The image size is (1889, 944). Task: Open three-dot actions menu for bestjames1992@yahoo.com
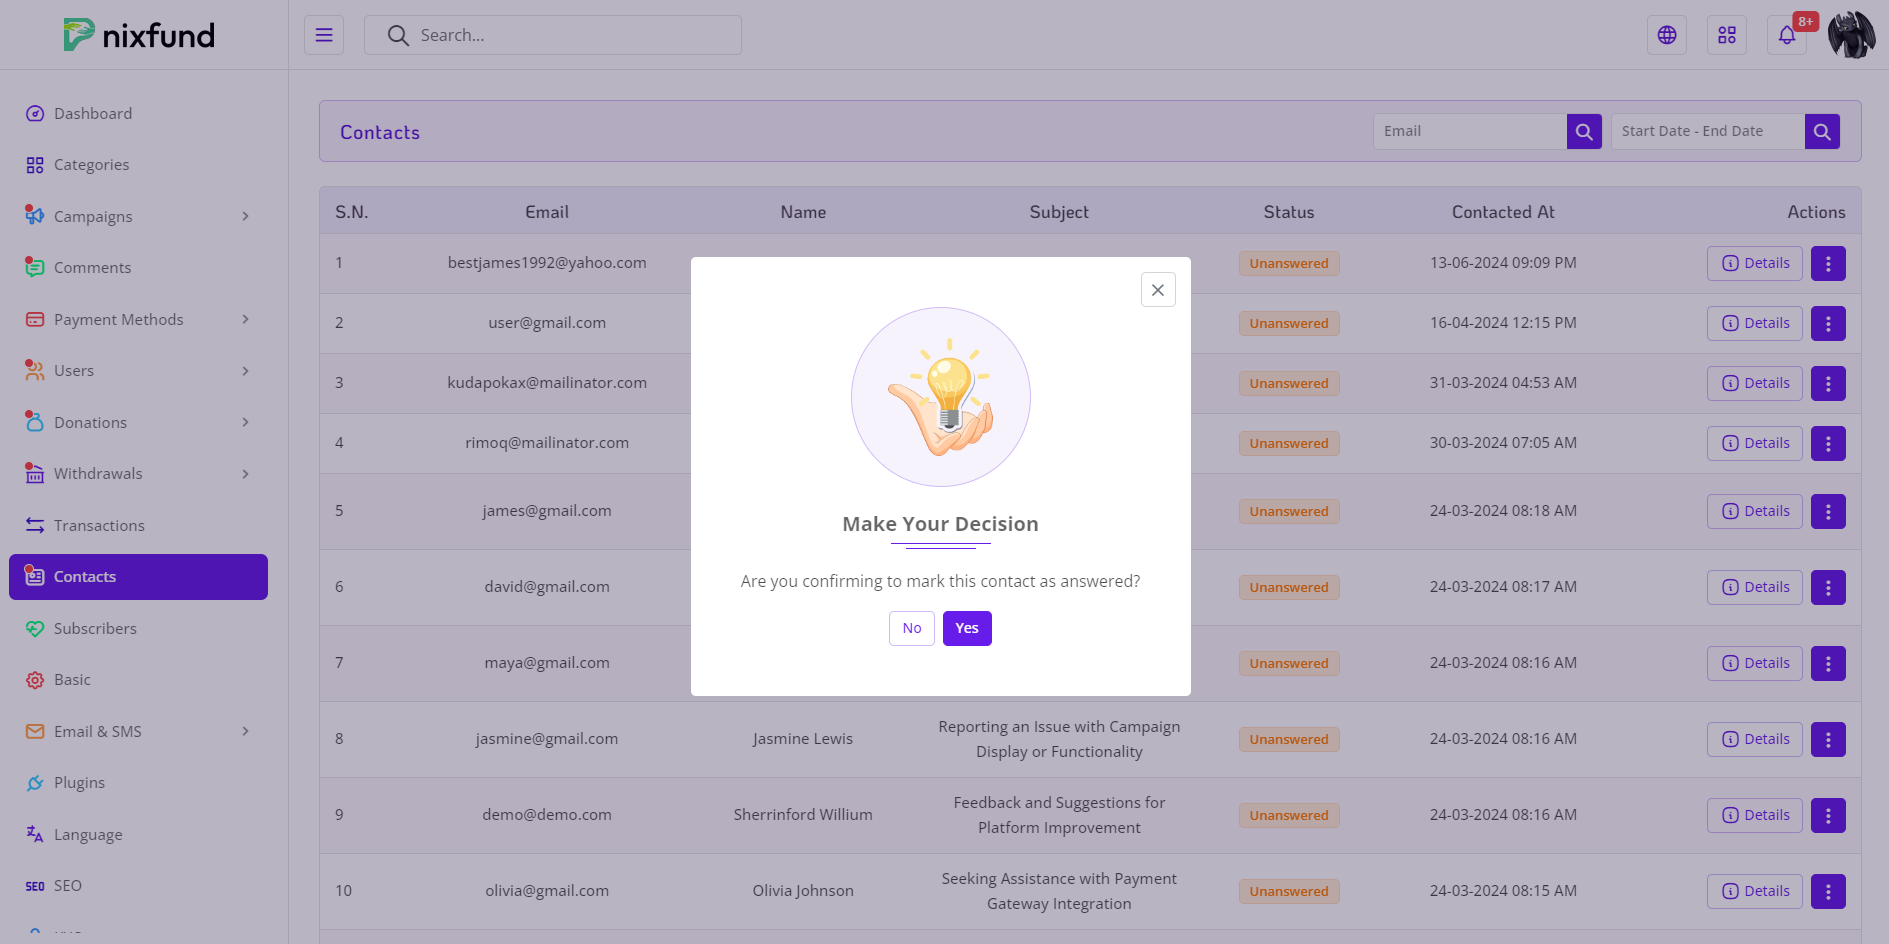point(1827,264)
